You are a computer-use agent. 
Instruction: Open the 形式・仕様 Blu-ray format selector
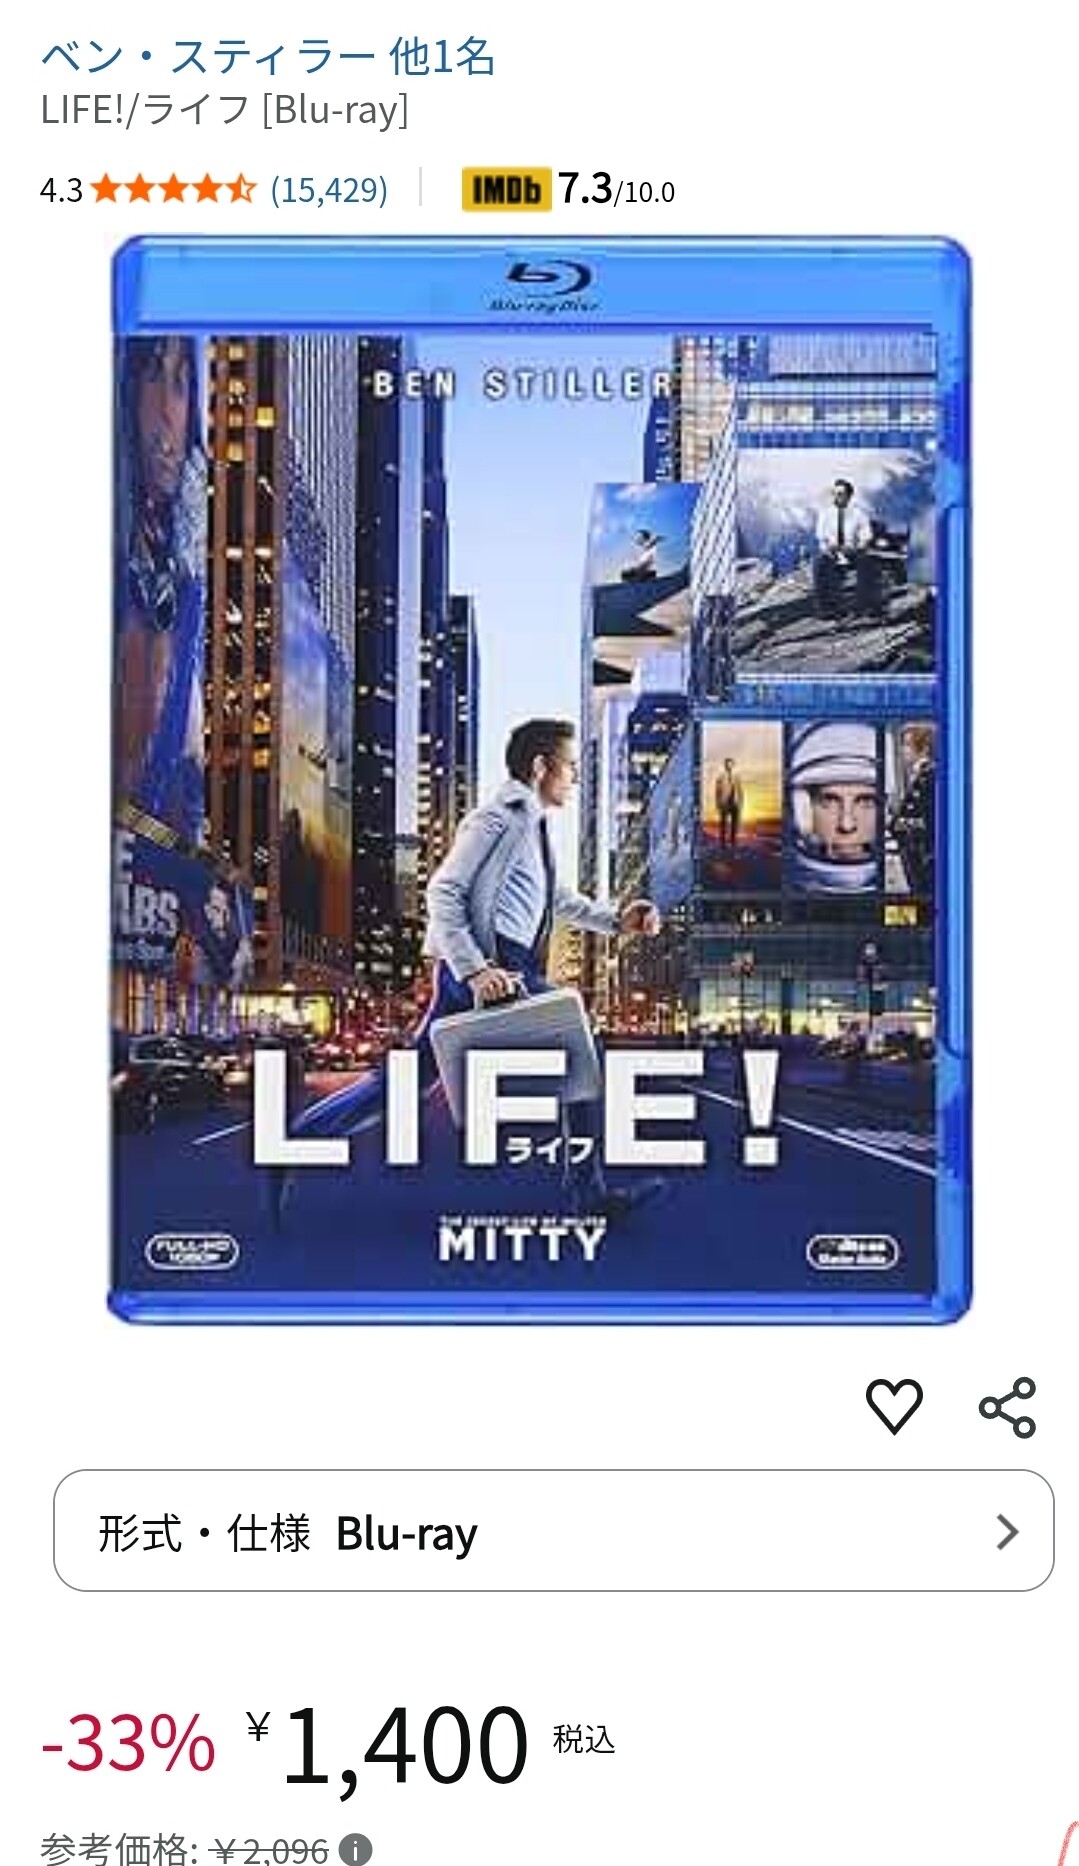(x=553, y=1530)
